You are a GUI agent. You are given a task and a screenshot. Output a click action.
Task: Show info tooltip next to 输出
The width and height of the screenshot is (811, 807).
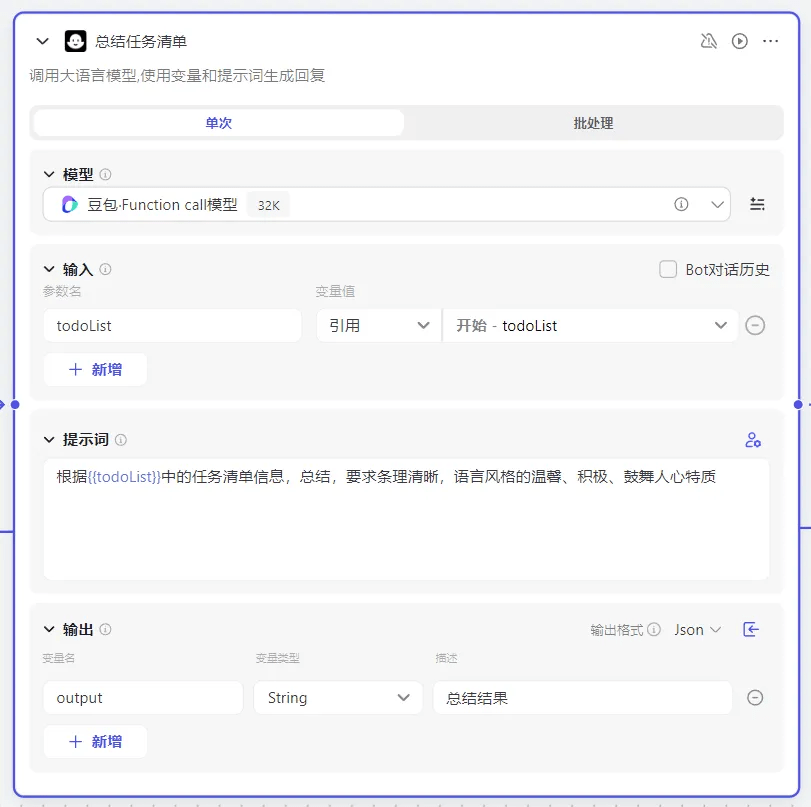pos(105,630)
